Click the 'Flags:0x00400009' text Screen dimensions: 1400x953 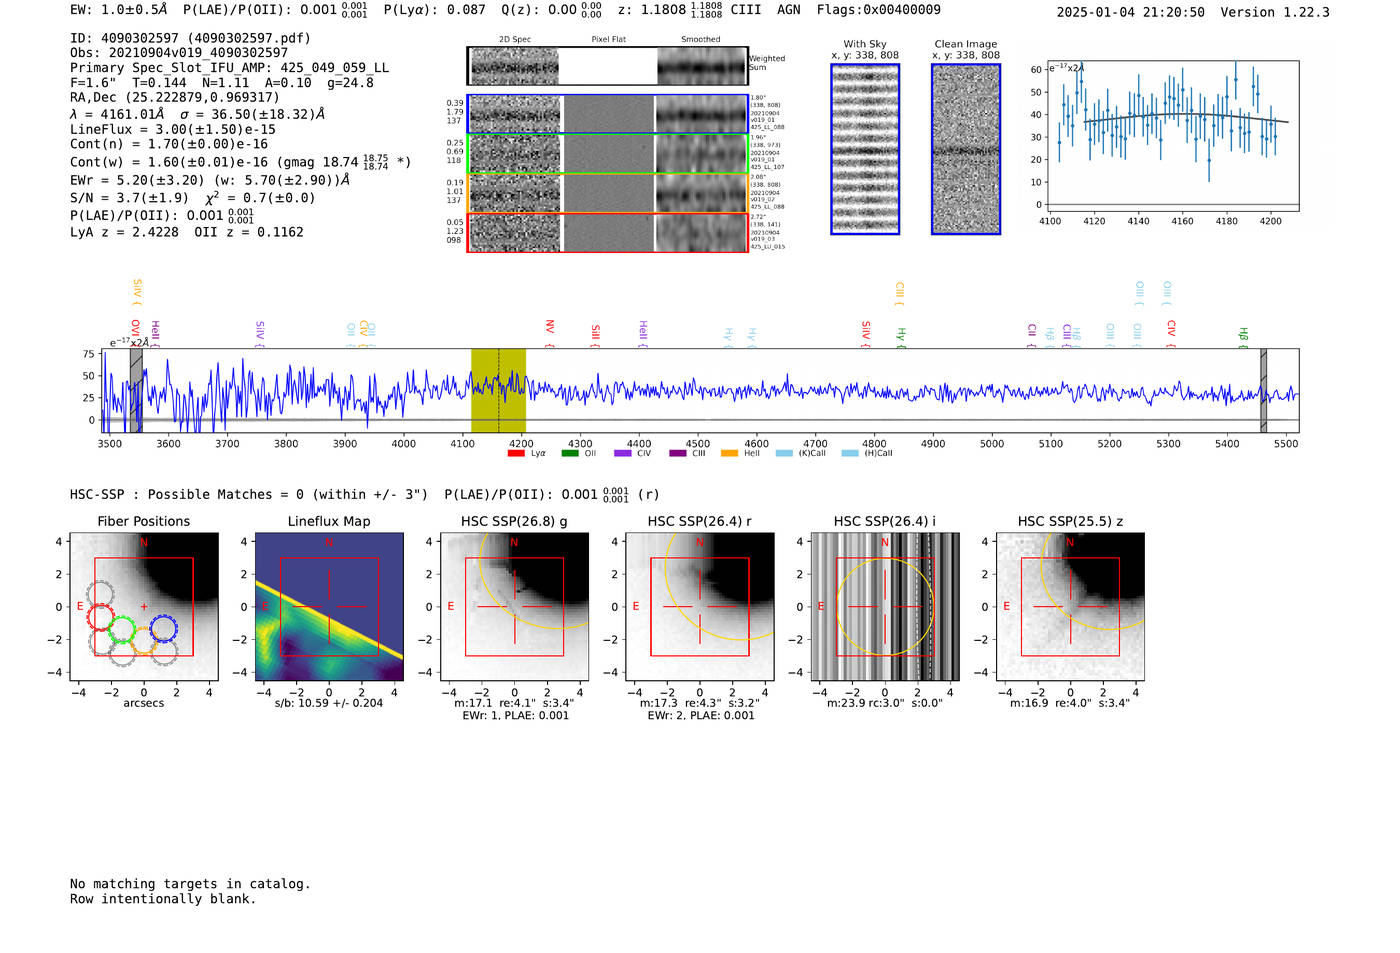[878, 10]
